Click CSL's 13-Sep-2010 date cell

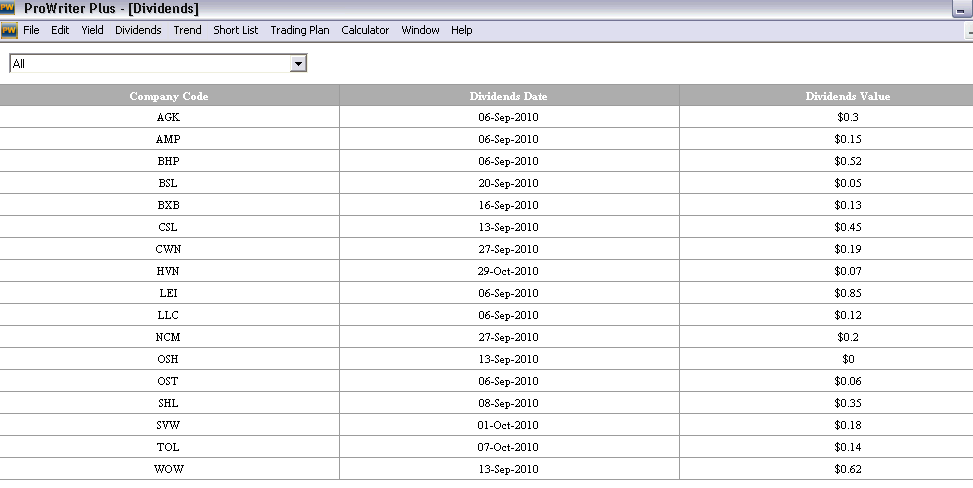508,227
